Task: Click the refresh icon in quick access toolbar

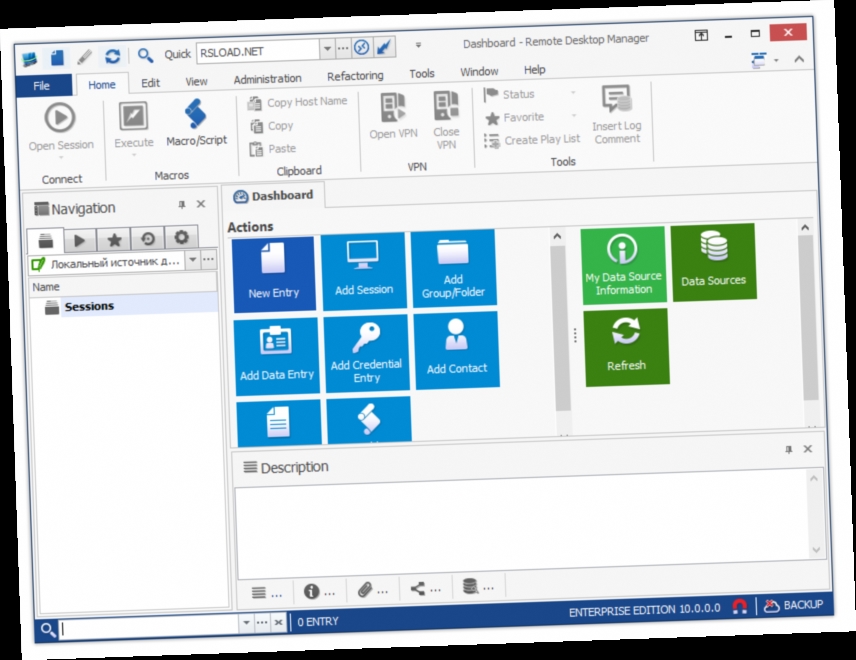Action: click(112, 56)
